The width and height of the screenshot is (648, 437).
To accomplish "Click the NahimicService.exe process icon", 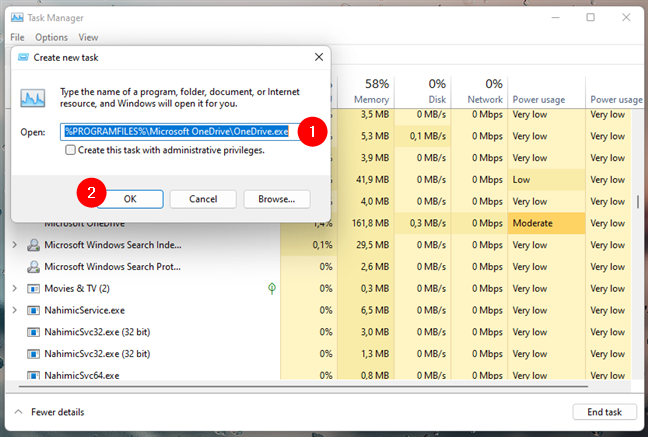I will [x=34, y=311].
